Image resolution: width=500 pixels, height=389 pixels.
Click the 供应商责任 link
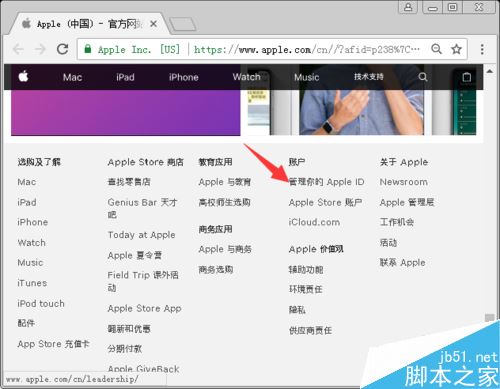[310, 330]
